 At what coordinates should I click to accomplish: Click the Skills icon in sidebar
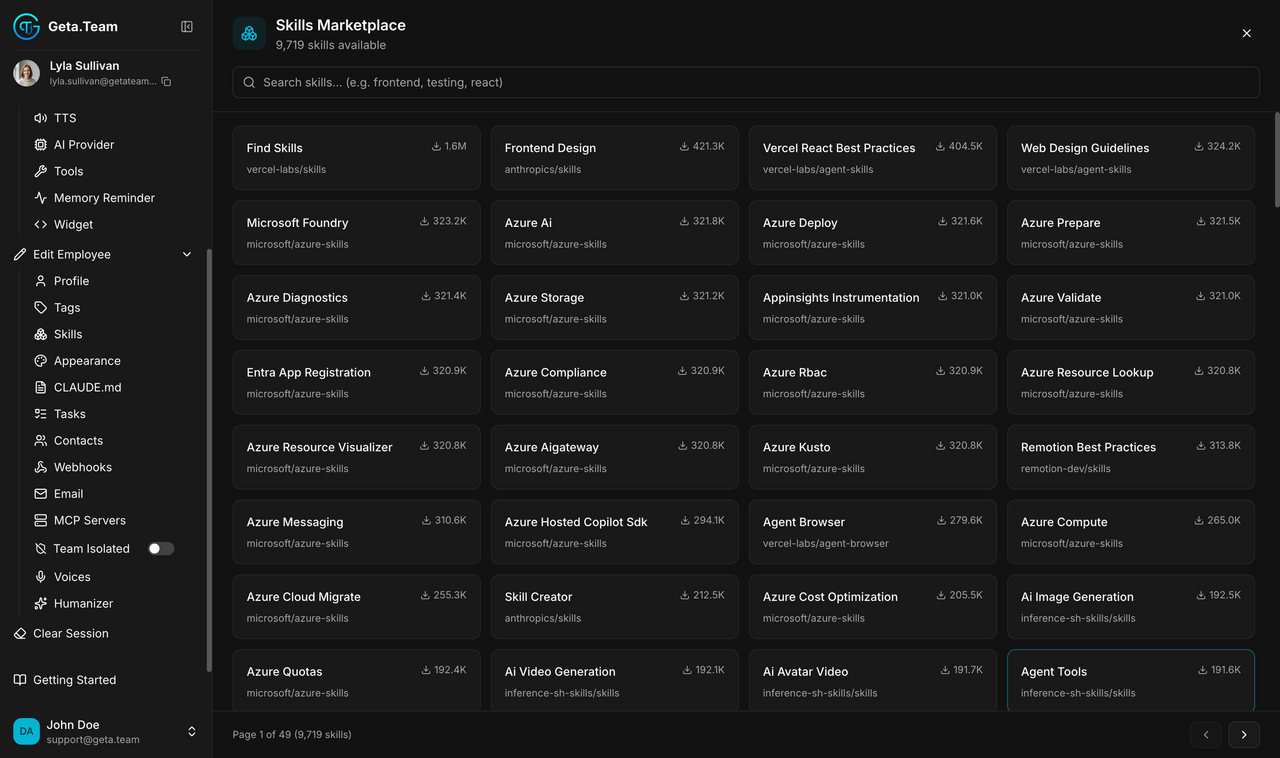pos(41,334)
